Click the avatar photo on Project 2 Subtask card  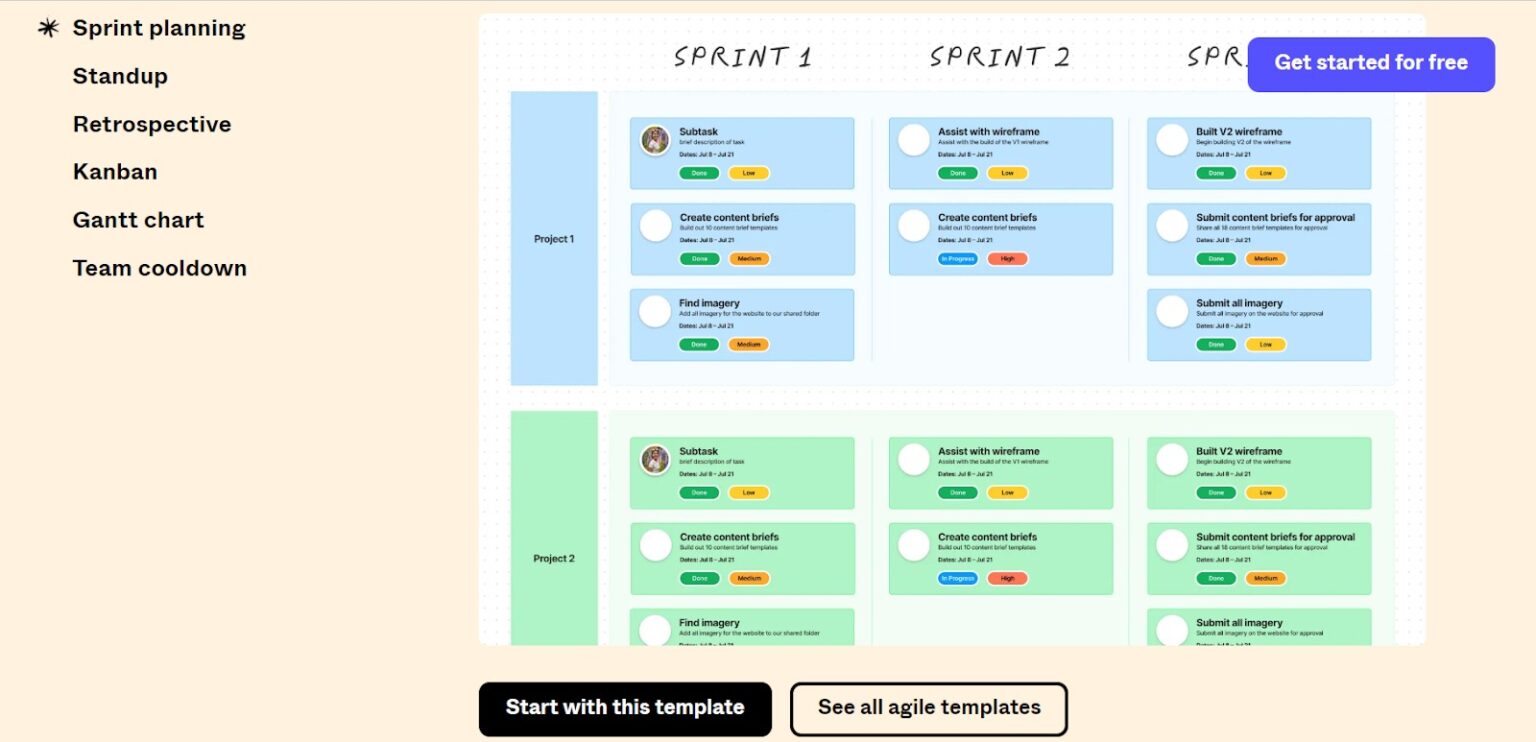(x=654, y=459)
